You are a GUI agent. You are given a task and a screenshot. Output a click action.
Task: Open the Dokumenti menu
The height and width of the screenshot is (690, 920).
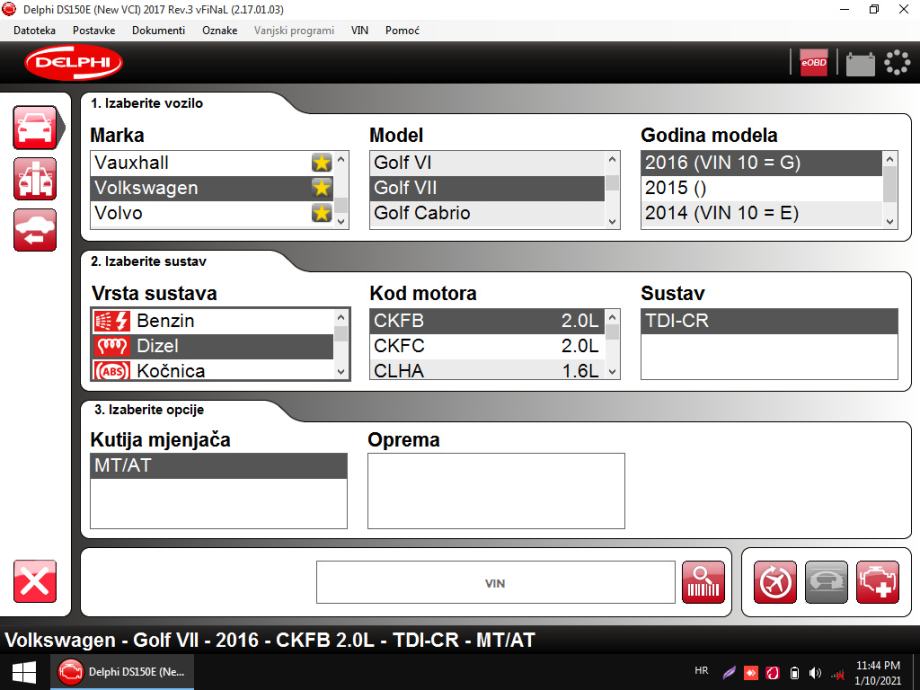tap(158, 31)
